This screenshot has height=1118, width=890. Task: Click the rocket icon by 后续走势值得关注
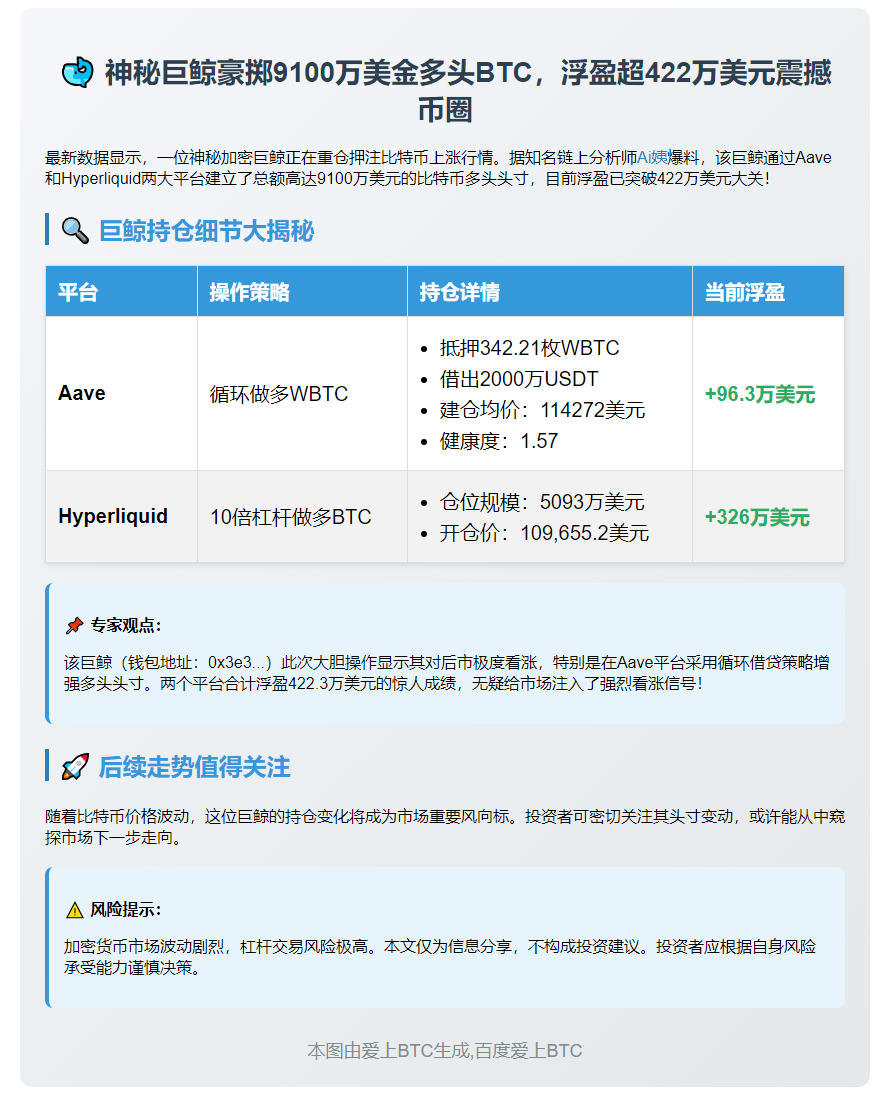click(x=75, y=767)
